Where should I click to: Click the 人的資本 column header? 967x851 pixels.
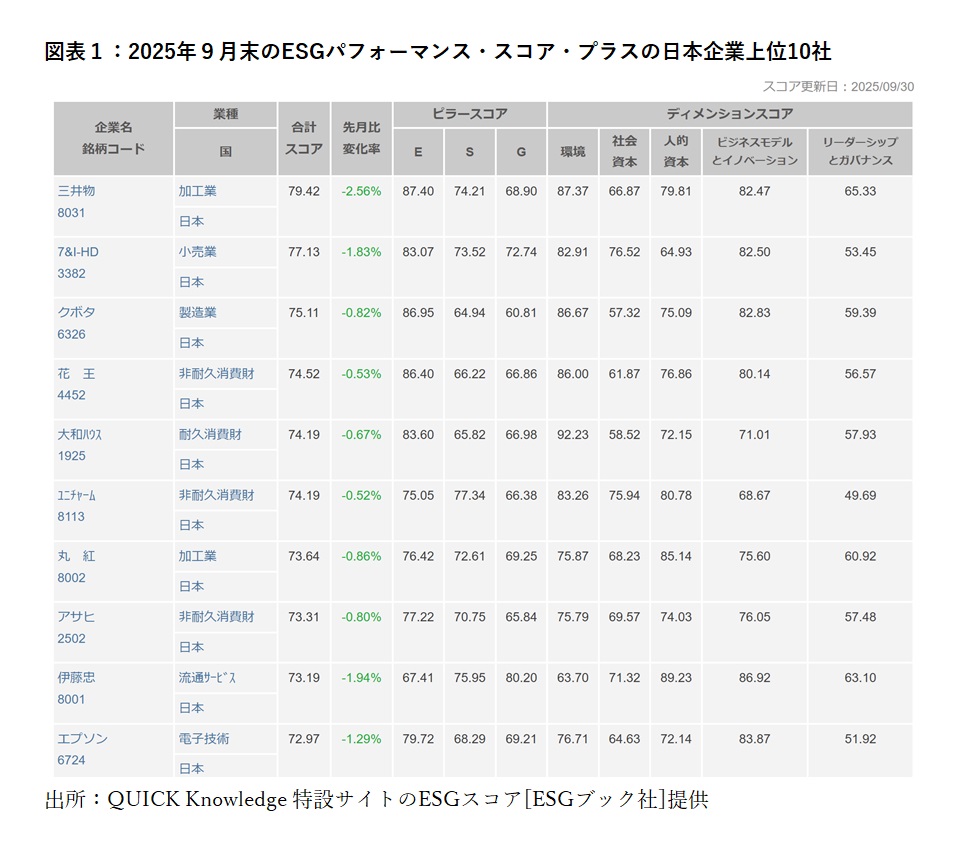click(x=676, y=151)
